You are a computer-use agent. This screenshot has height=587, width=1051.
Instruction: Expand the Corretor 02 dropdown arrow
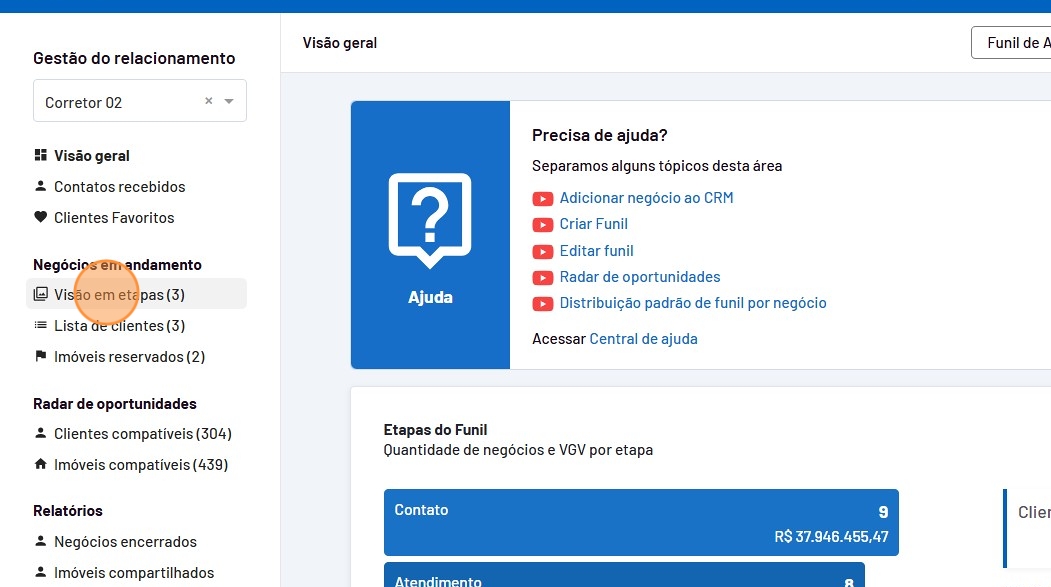pos(230,102)
